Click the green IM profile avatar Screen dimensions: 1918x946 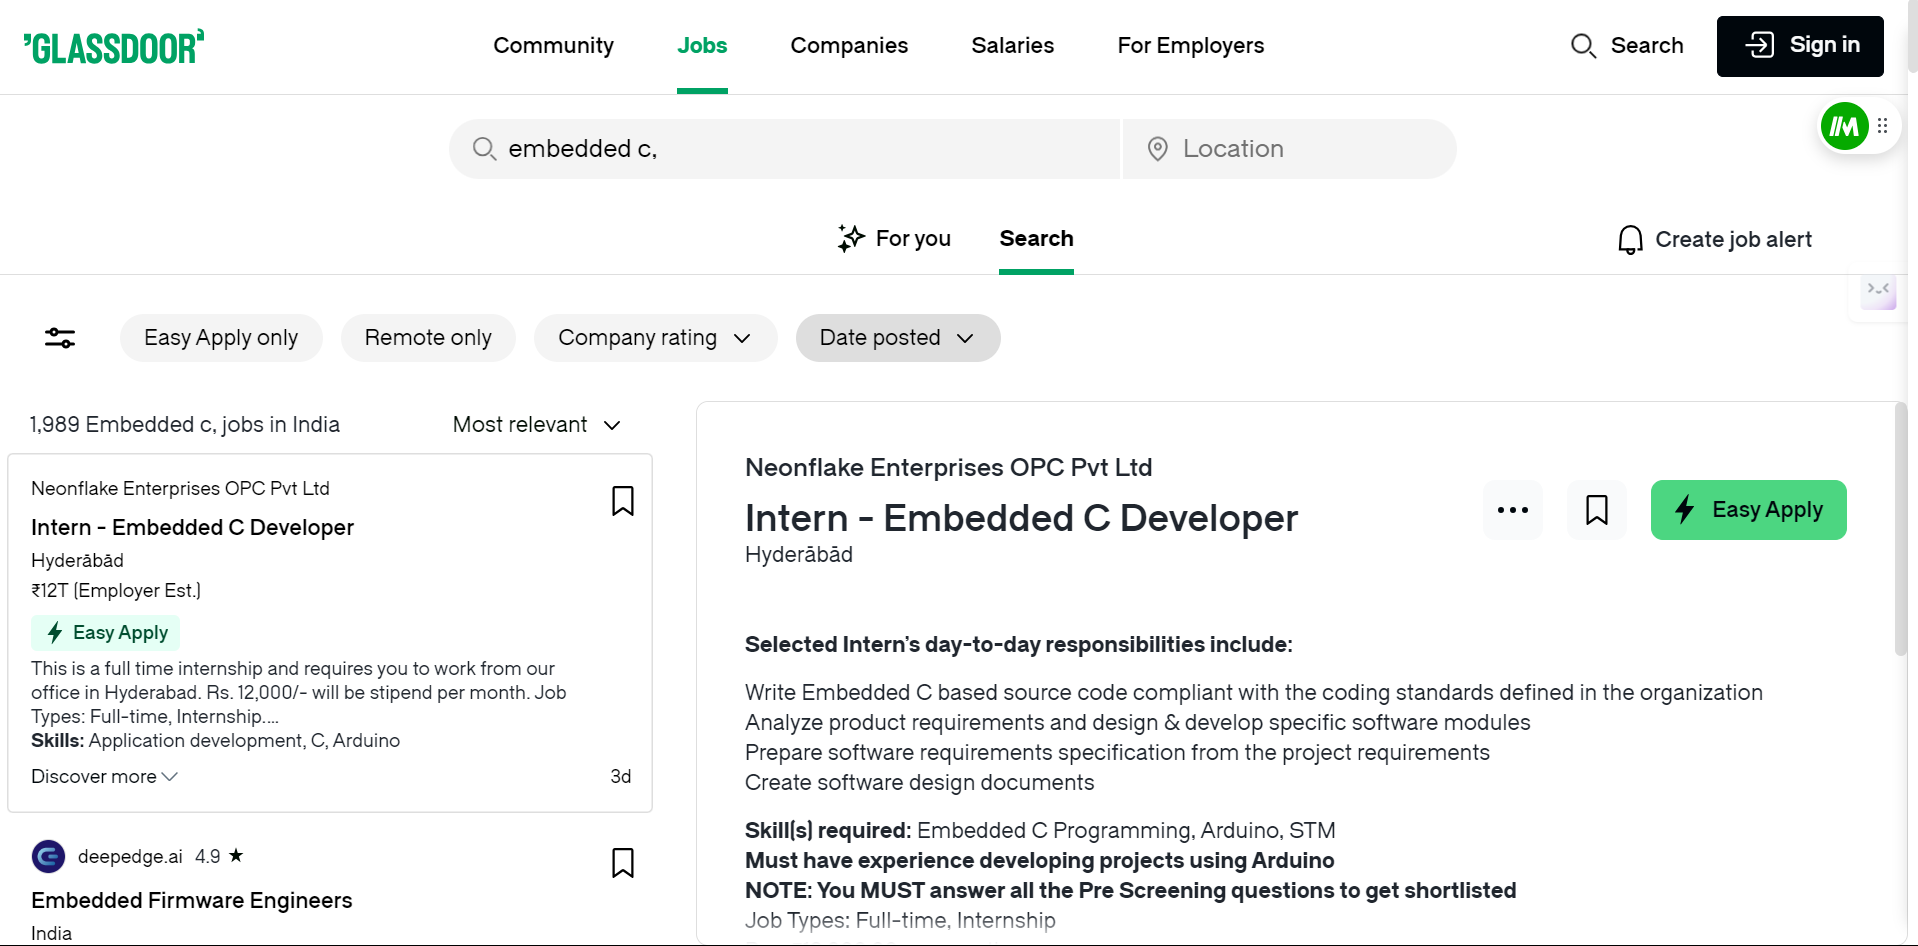[x=1844, y=126]
